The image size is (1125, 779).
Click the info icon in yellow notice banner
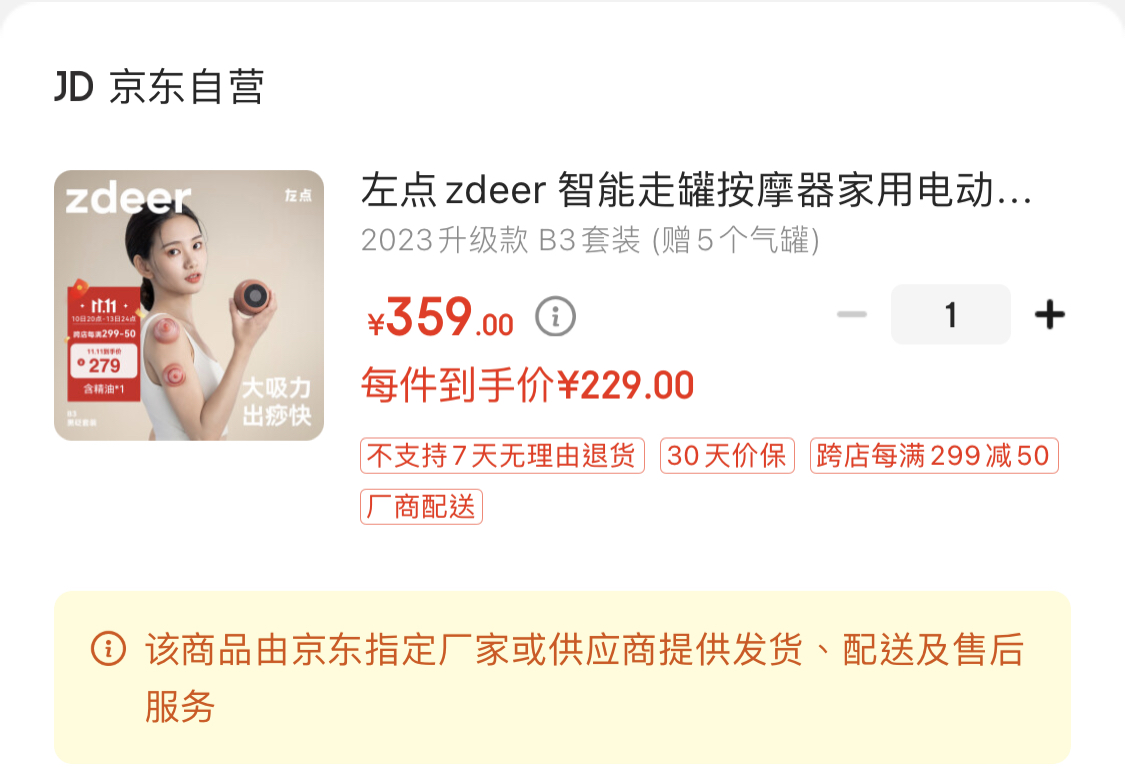pyautogui.click(x=108, y=649)
